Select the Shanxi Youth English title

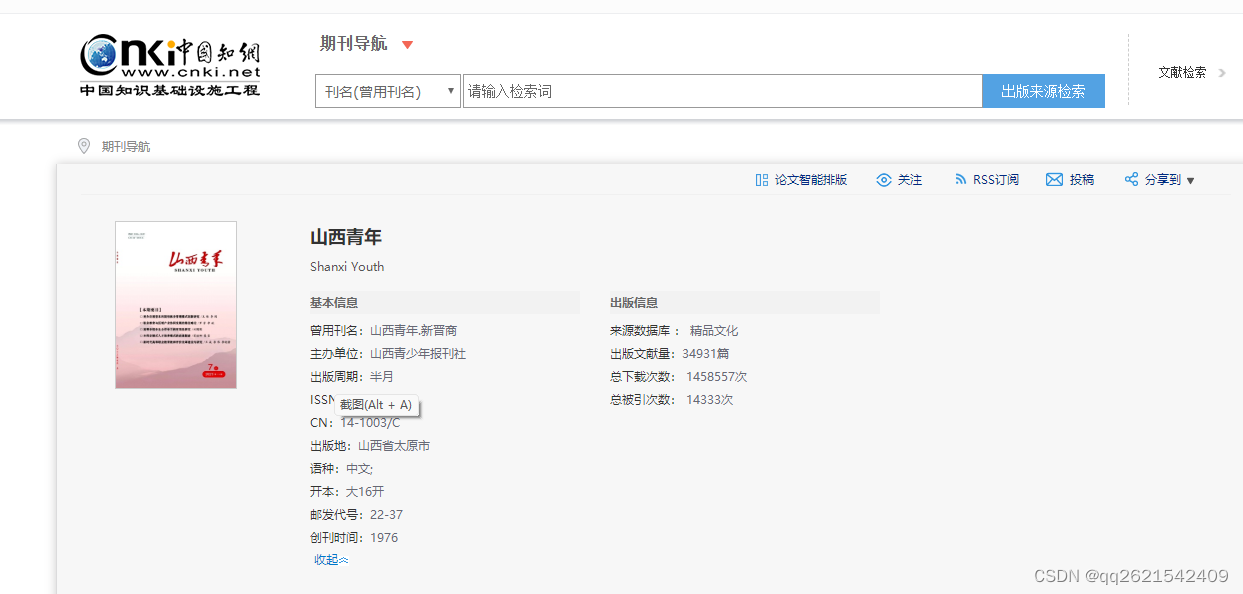pos(347,267)
